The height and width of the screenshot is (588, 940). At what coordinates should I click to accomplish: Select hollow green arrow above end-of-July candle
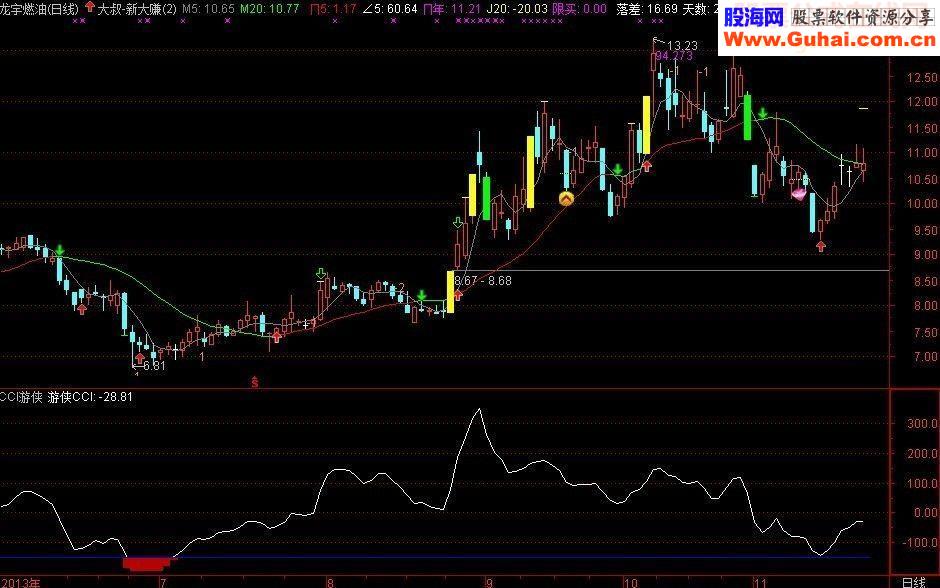[x=321, y=275]
